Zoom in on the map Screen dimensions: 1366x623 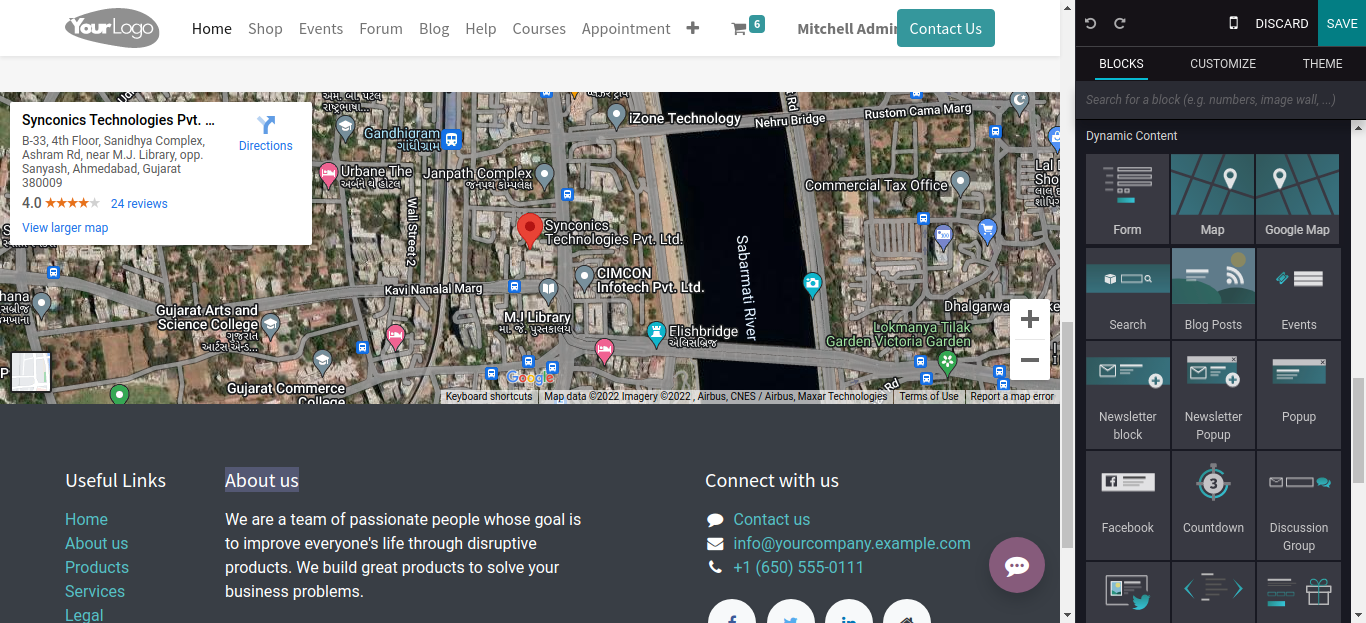[1030, 320]
